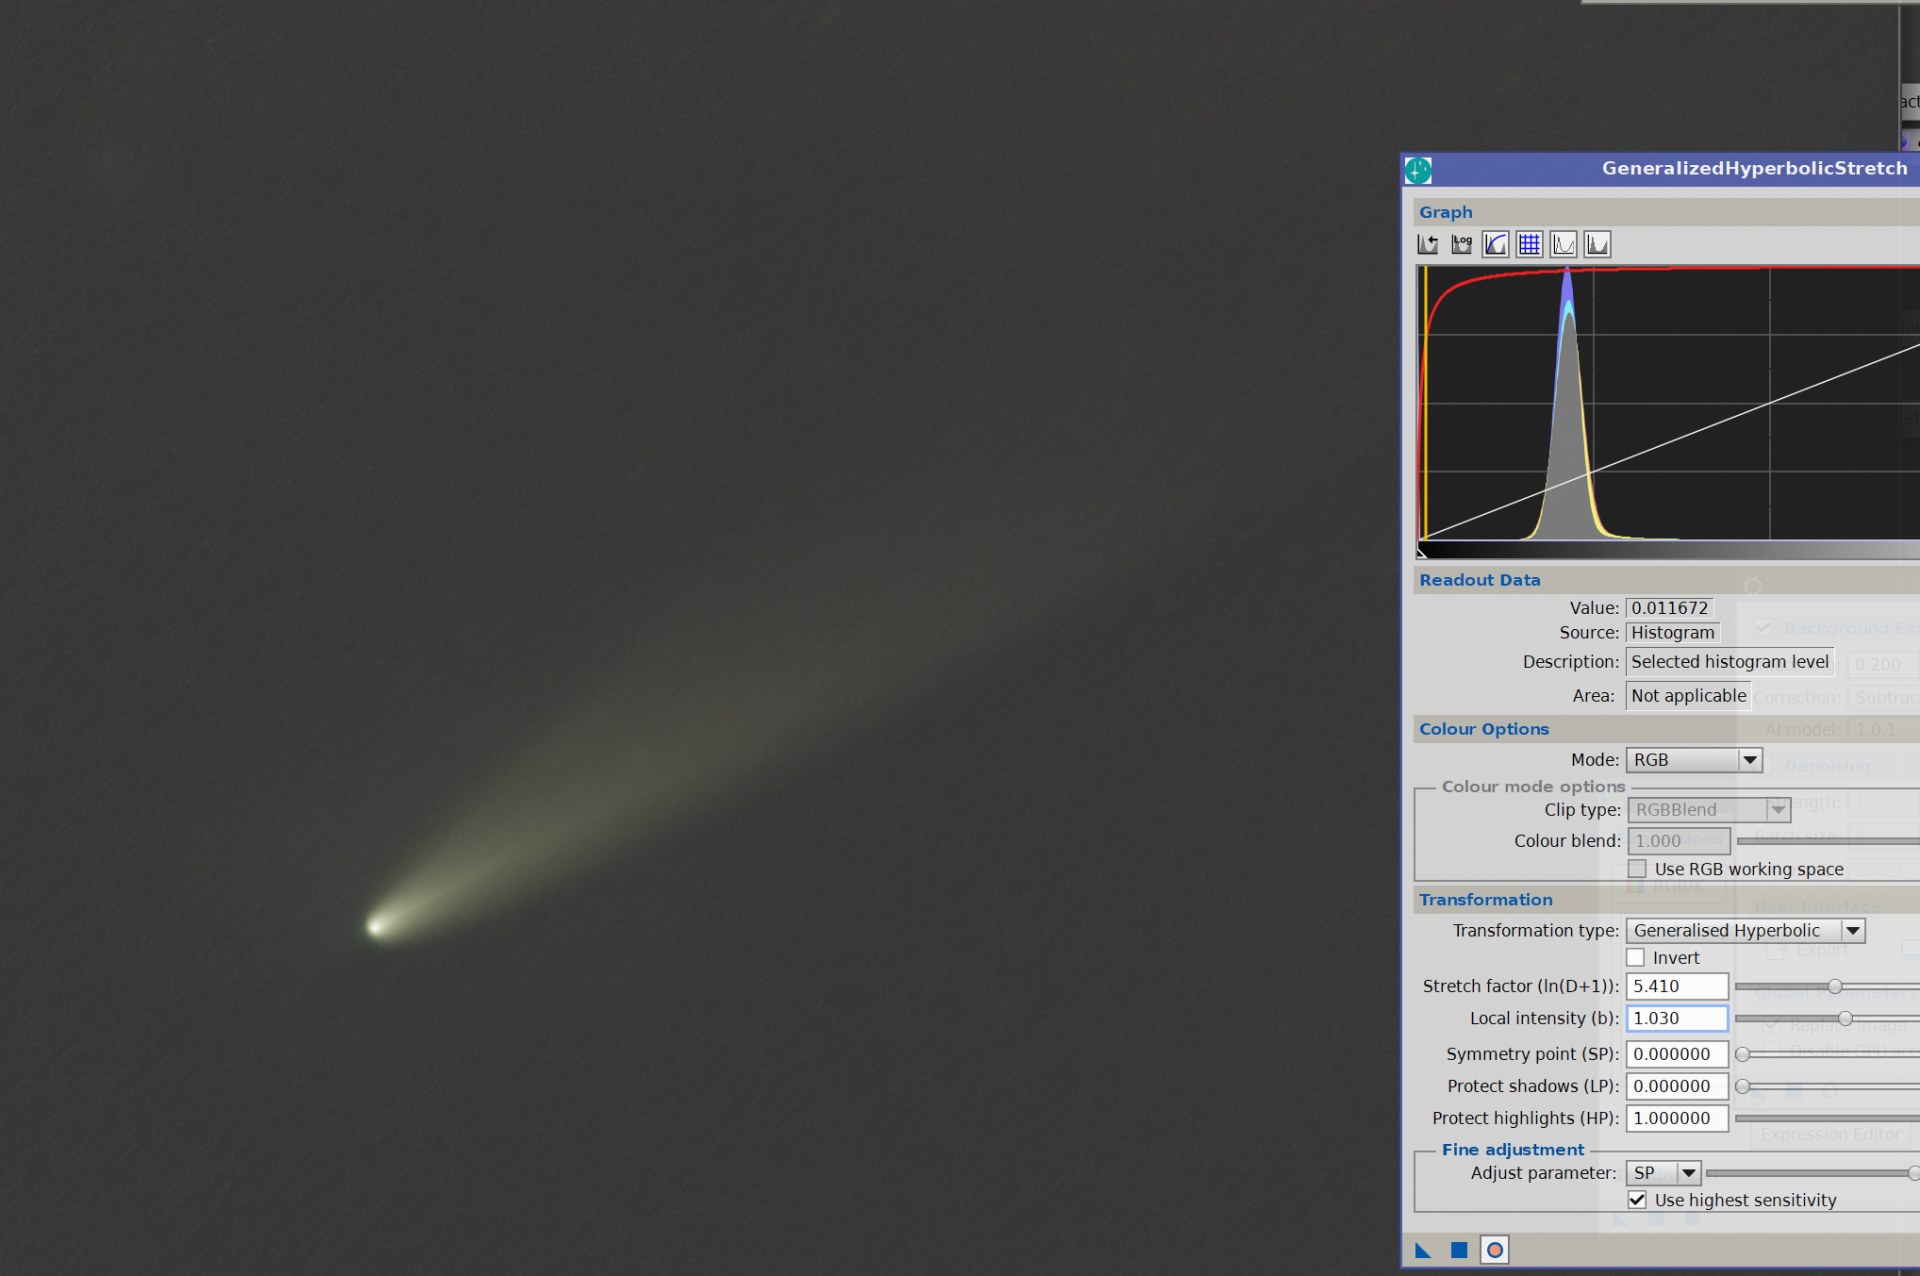The height and width of the screenshot is (1276, 1920).
Task: Click the comet nucleus in the image
Action: pyautogui.click(x=376, y=927)
